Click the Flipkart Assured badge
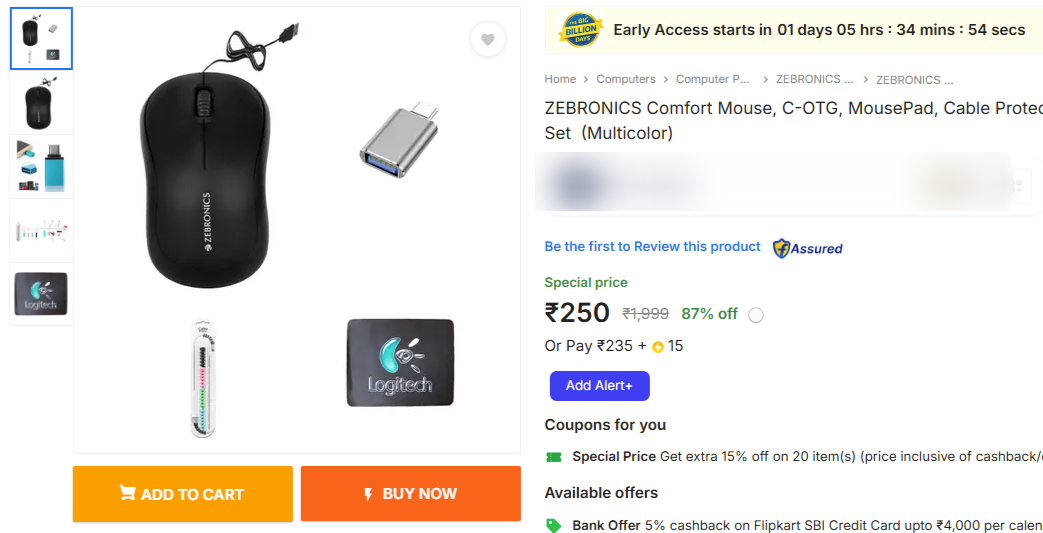 (807, 248)
